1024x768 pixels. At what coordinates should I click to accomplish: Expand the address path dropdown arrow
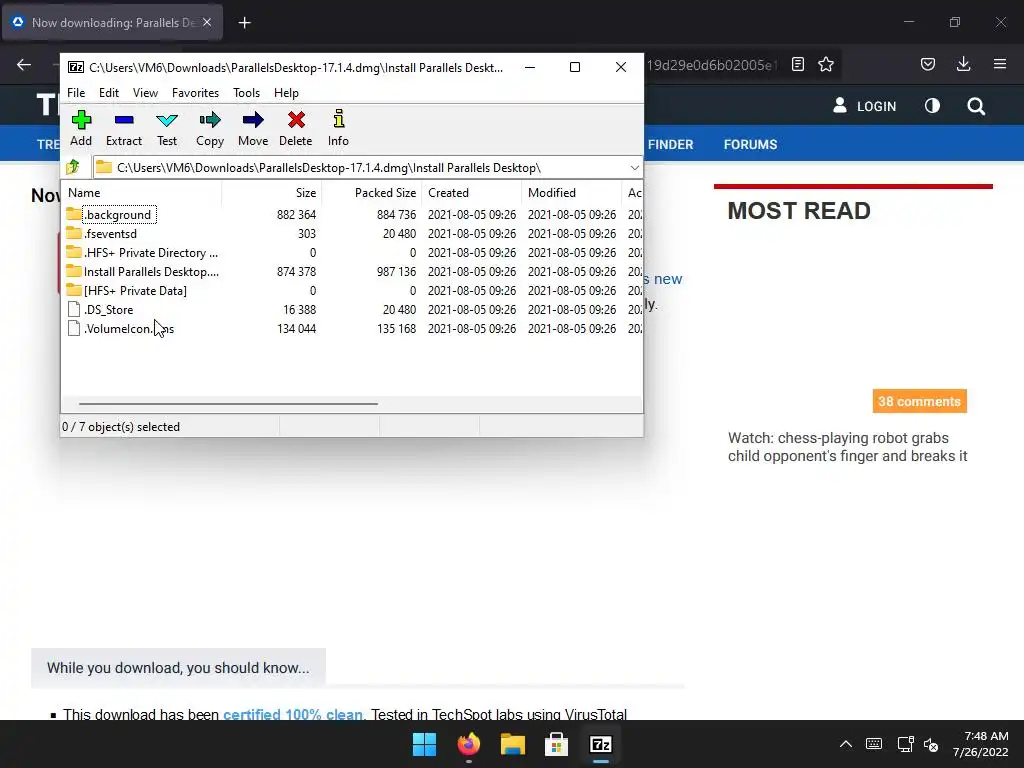634,168
